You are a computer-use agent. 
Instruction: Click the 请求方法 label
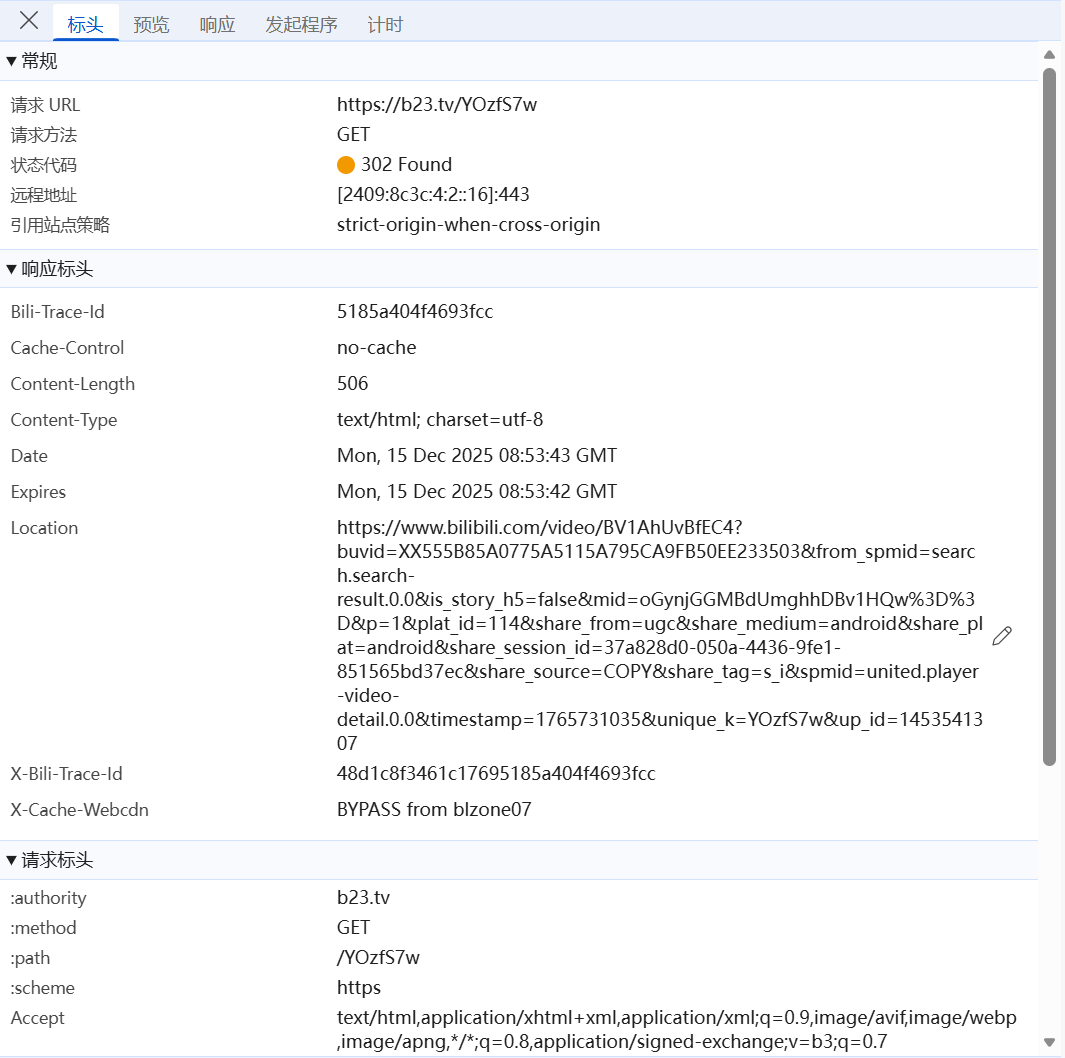click(43, 135)
